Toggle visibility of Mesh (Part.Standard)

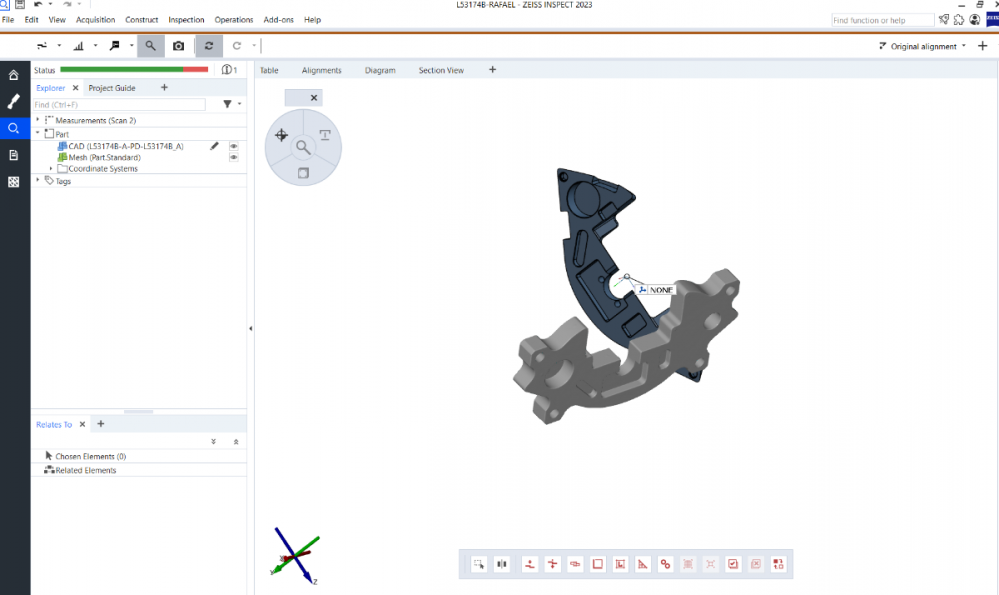point(234,157)
